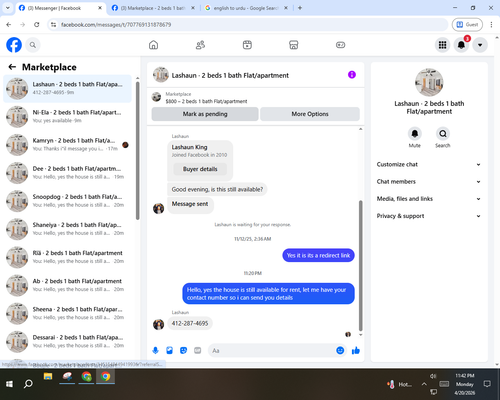Screen dimensions: 500x400
Task: Click the Aa message input field
Action: coord(272,351)
